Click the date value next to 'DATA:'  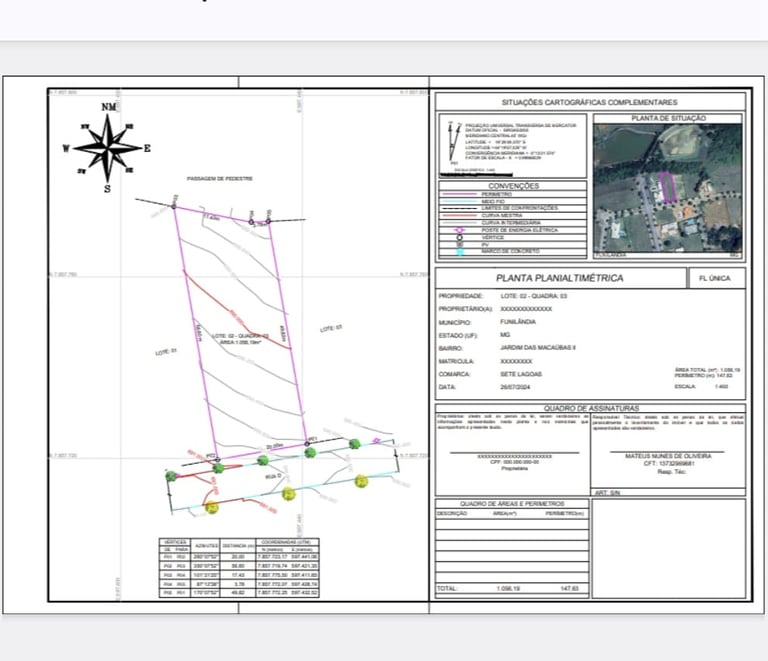click(515, 387)
